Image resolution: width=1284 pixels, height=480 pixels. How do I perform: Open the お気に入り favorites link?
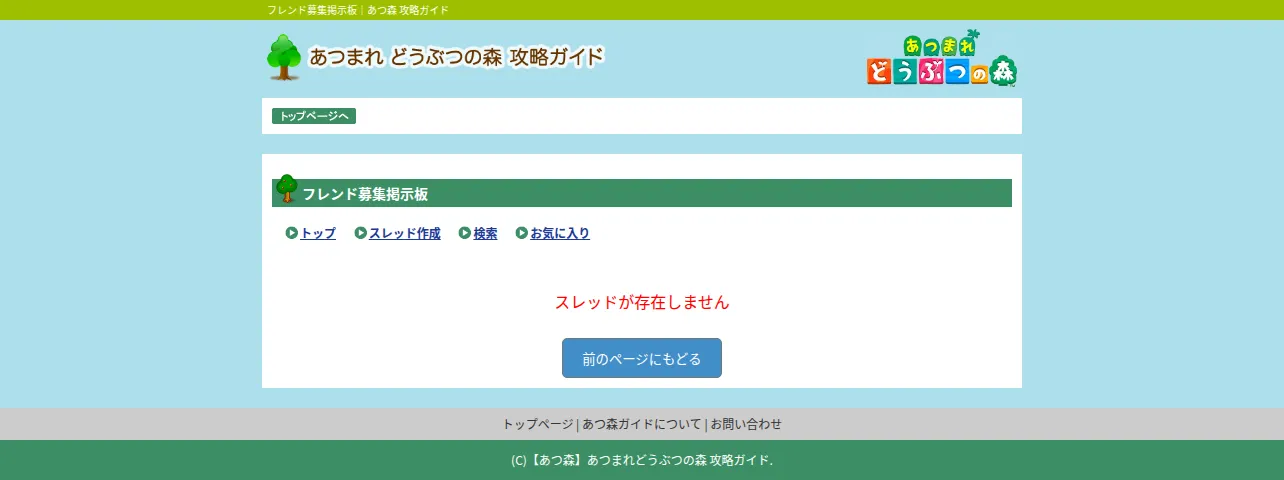click(x=560, y=233)
